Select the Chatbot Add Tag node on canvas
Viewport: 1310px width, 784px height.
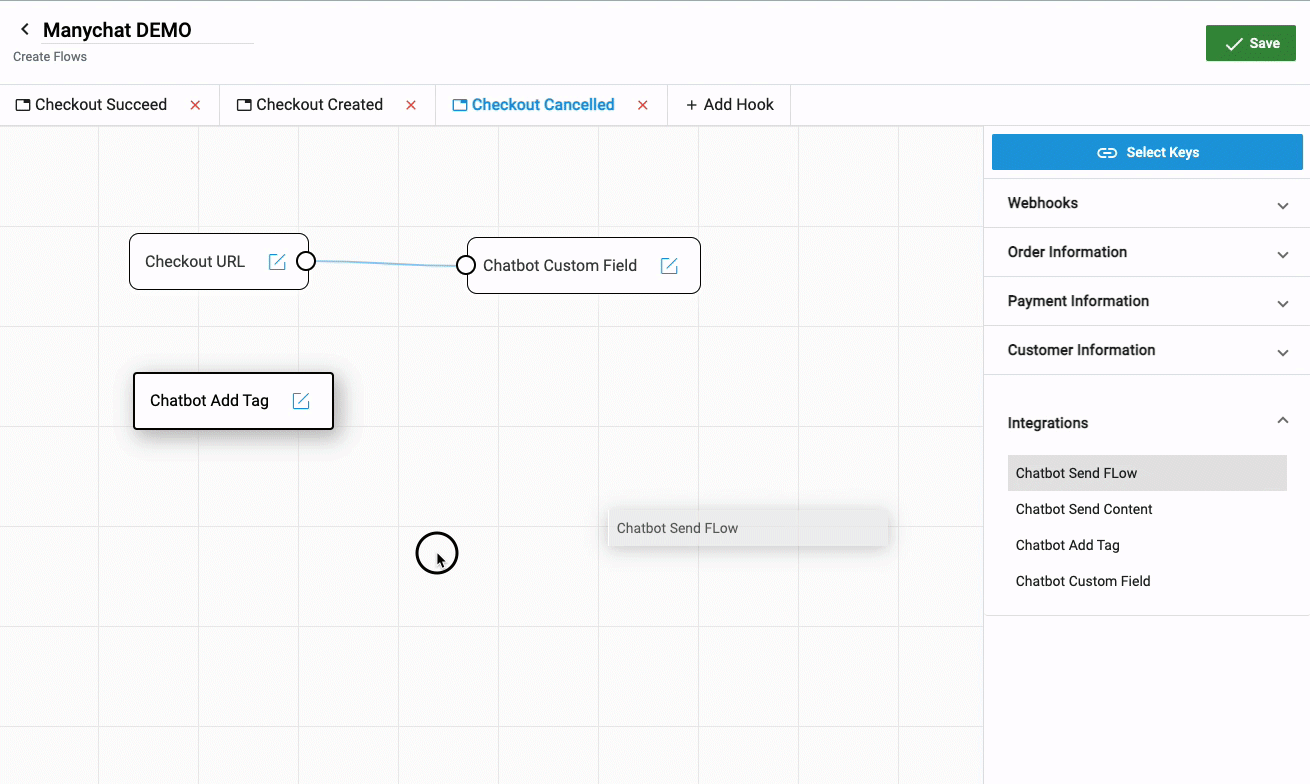(233, 401)
